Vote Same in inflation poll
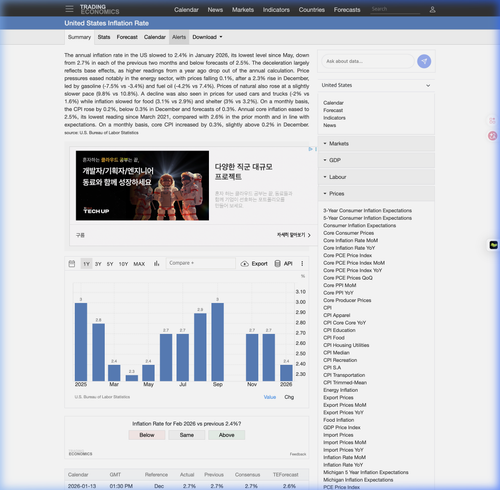500x490 pixels. point(187,435)
